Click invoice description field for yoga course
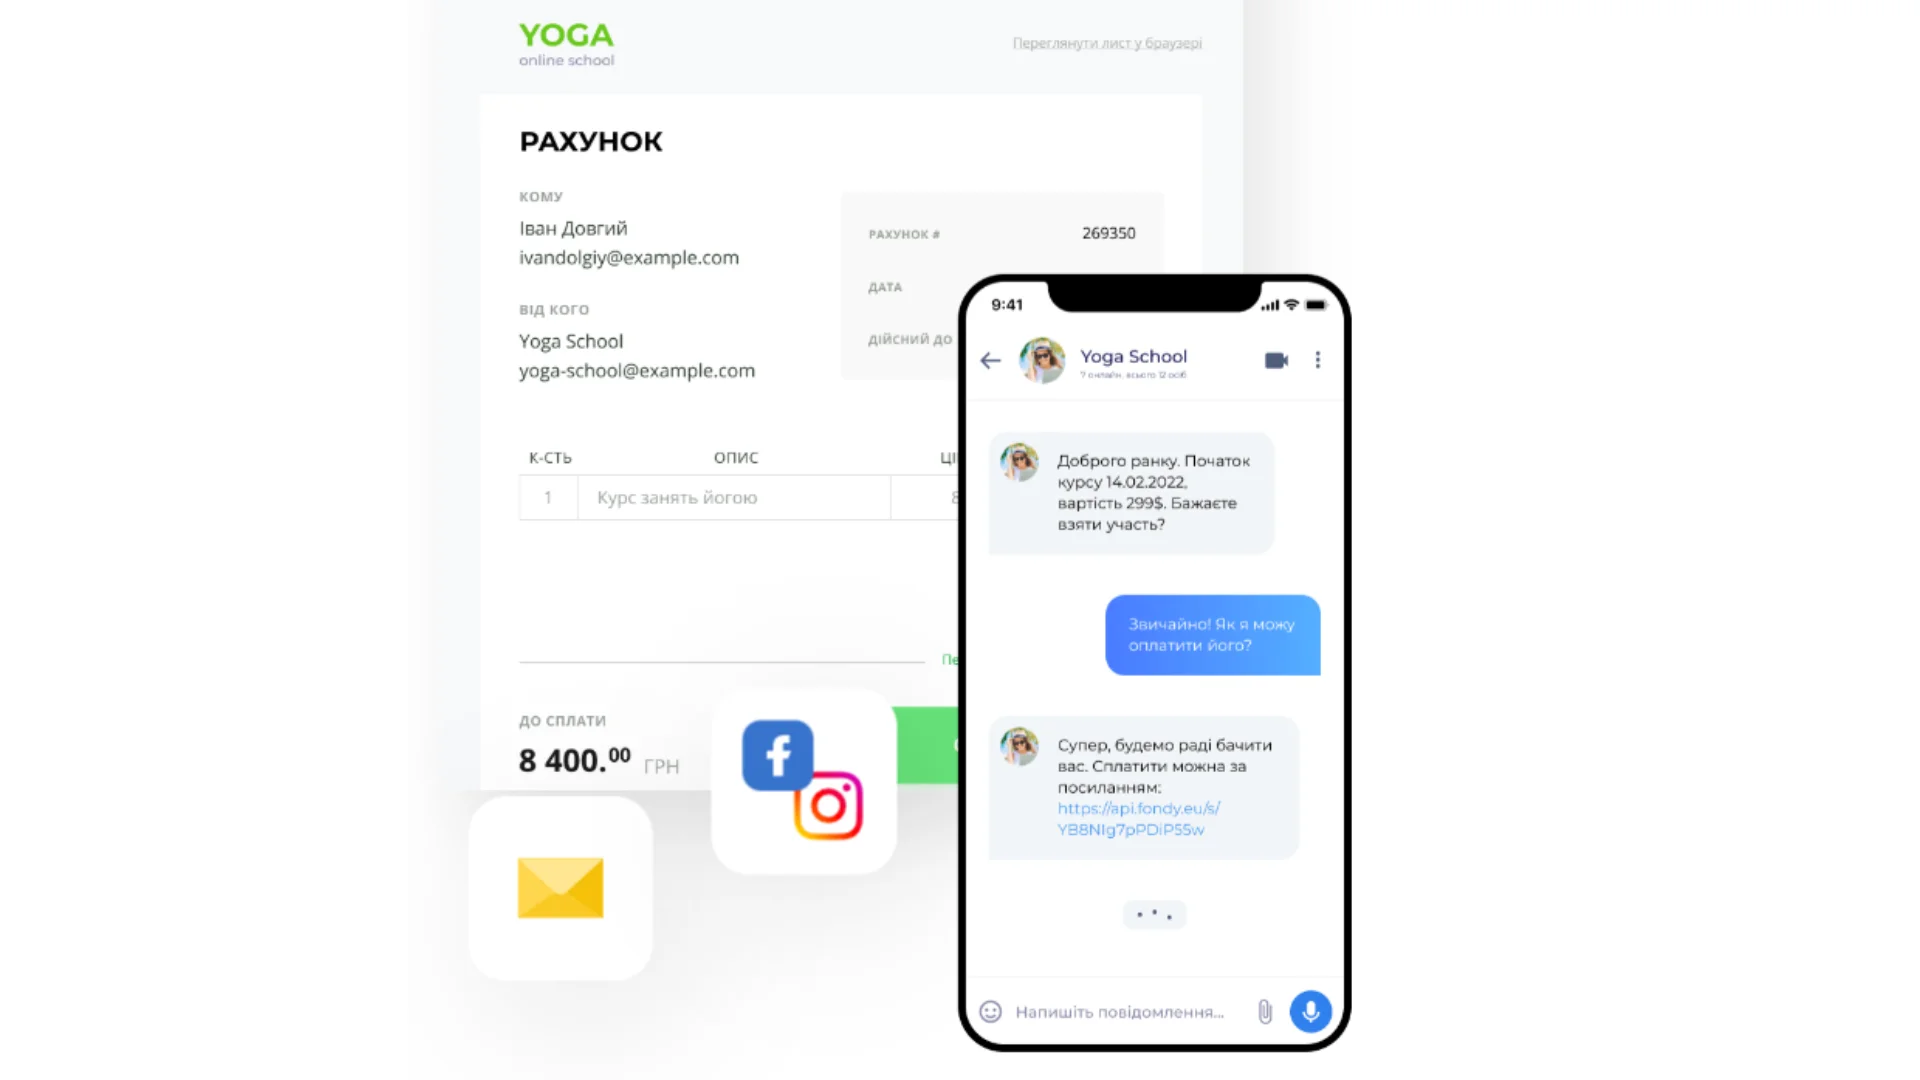Viewport: 1920px width, 1080px height. coord(733,497)
